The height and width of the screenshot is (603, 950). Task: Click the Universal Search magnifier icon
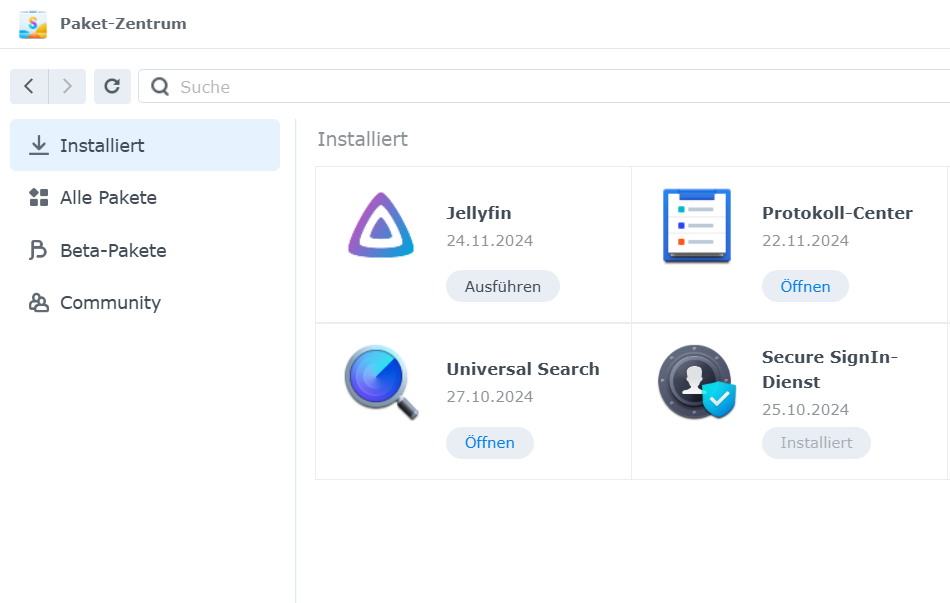[382, 382]
